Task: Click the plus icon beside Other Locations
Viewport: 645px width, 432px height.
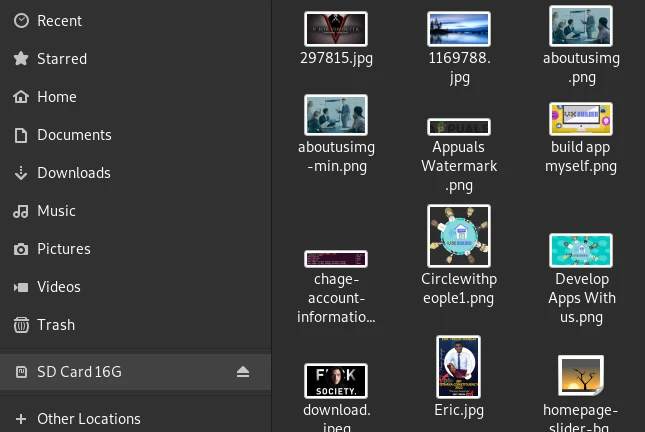Action: [21, 419]
